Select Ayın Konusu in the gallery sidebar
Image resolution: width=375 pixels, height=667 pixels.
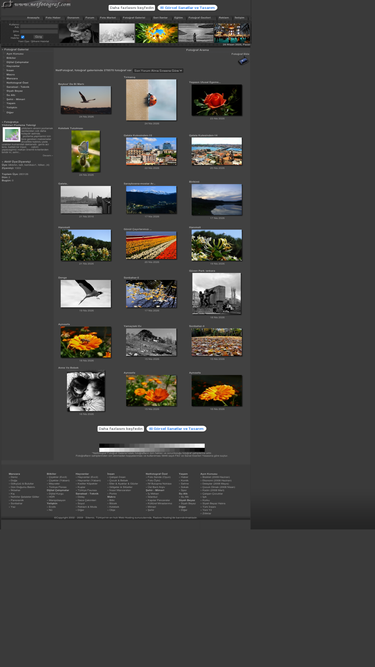pyautogui.click(x=15, y=54)
